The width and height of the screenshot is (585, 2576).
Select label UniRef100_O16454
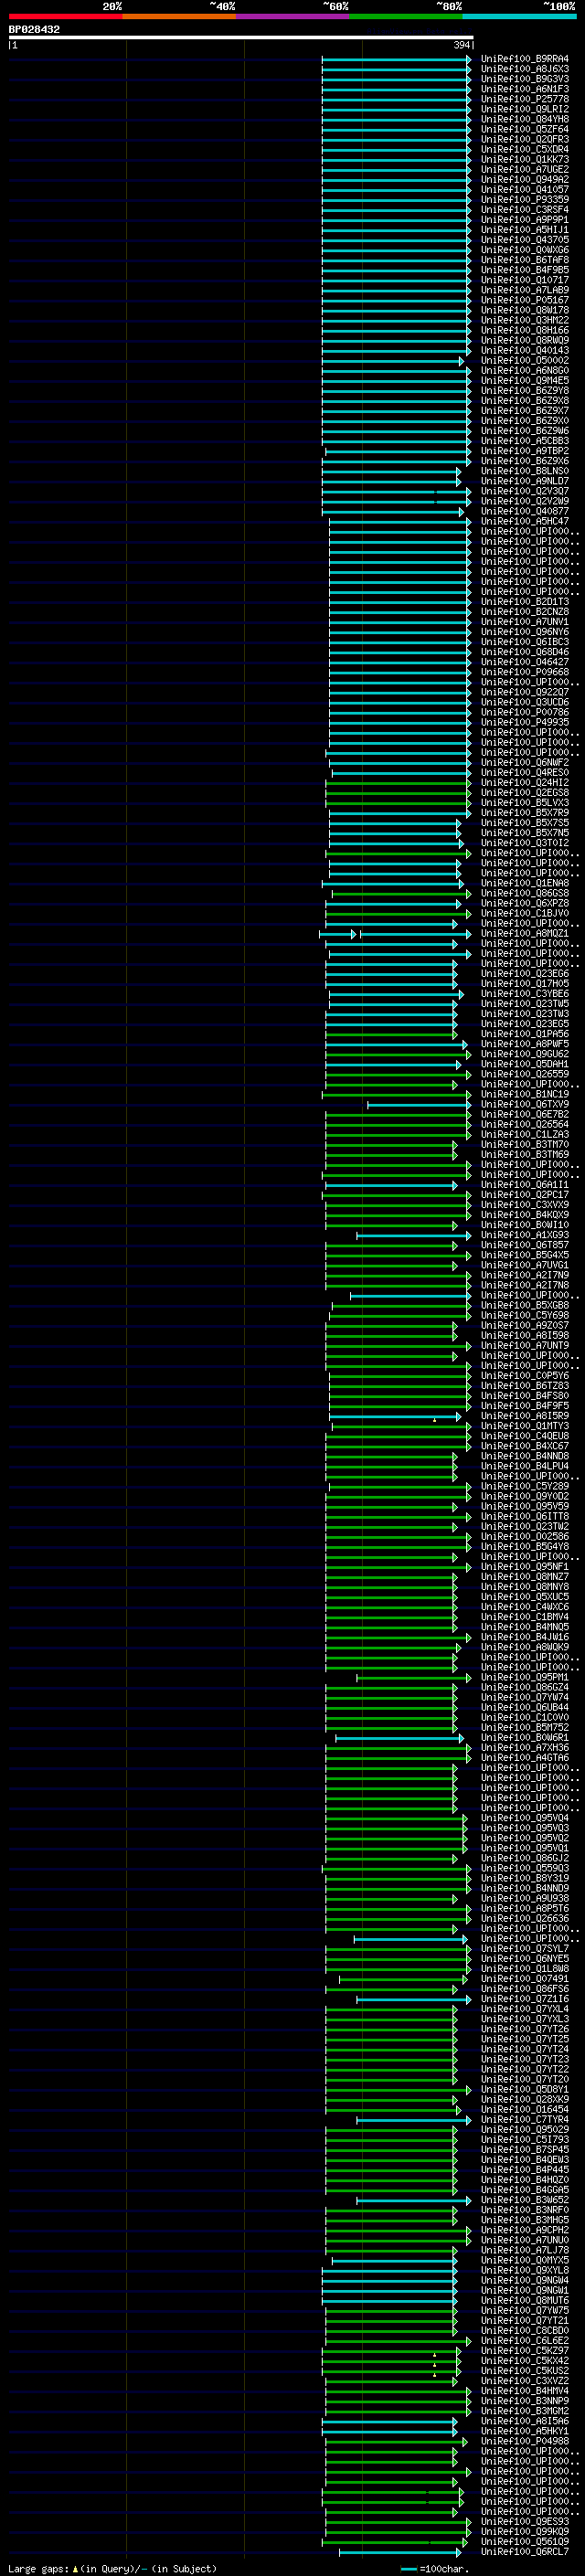tap(524, 2110)
